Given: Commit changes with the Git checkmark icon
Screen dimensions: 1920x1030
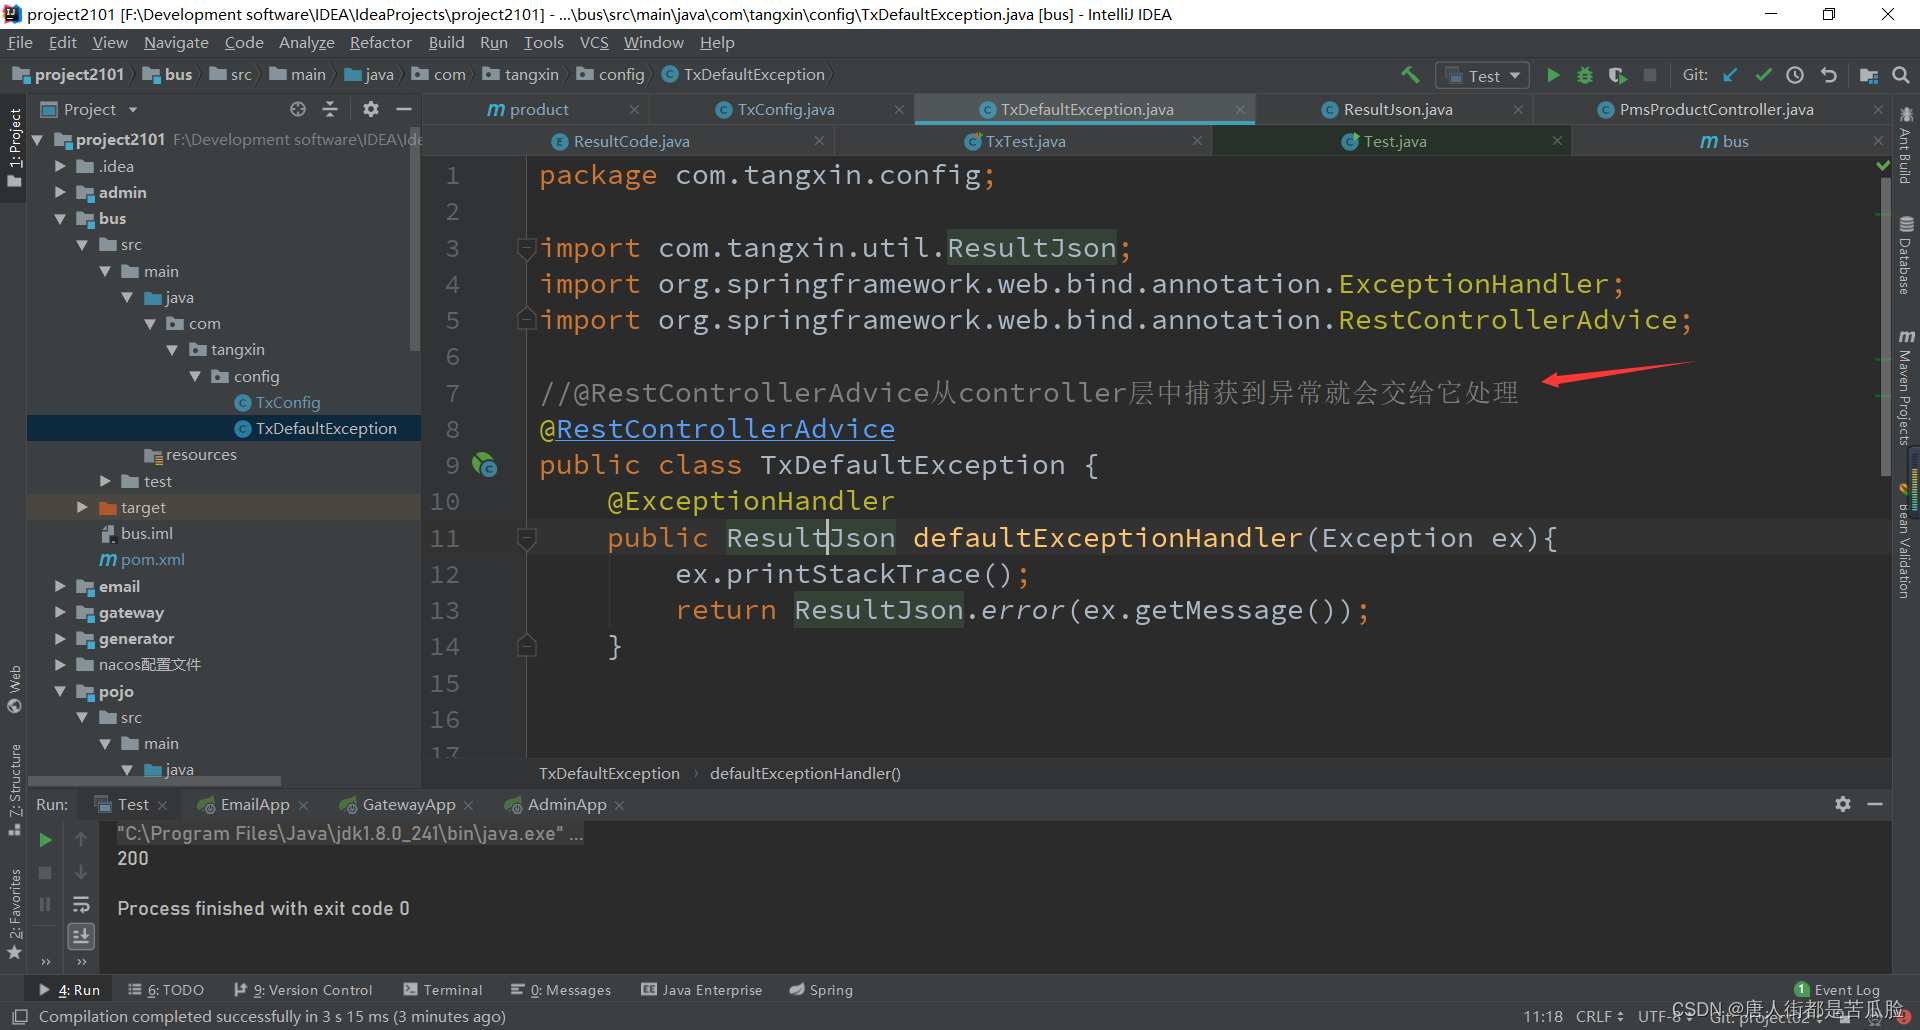Looking at the screenshot, I should tap(1763, 75).
